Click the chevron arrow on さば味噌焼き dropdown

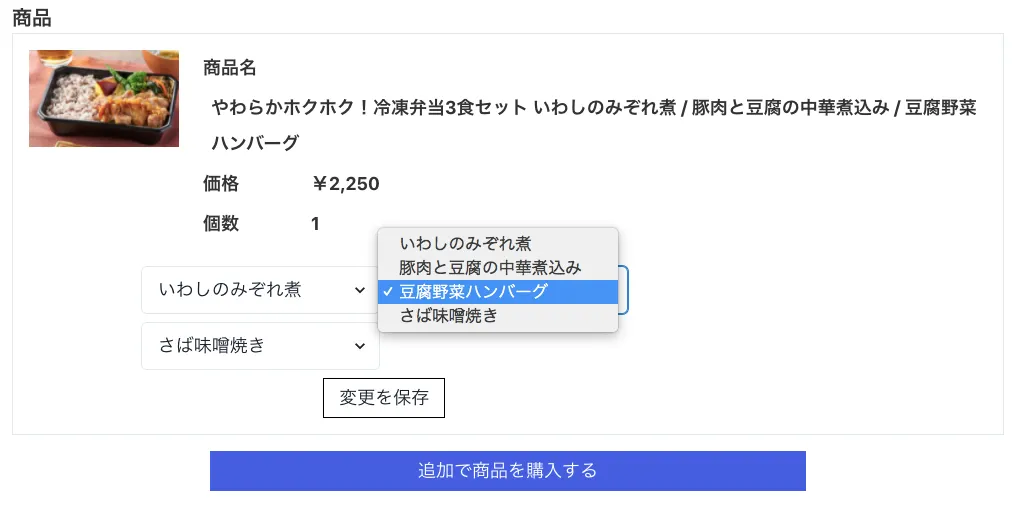coord(360,346)
